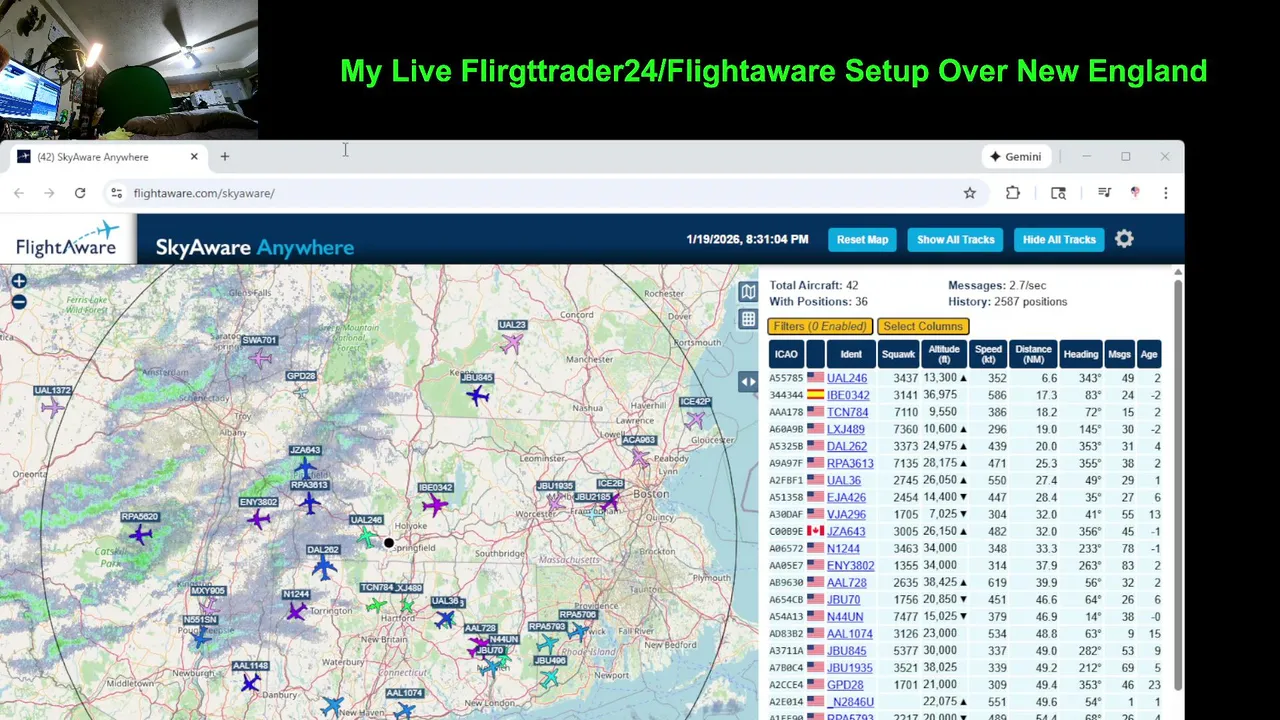Select the SWA701 aircraft icon on map
The image size is (1280, 720).
pos(261,358)
